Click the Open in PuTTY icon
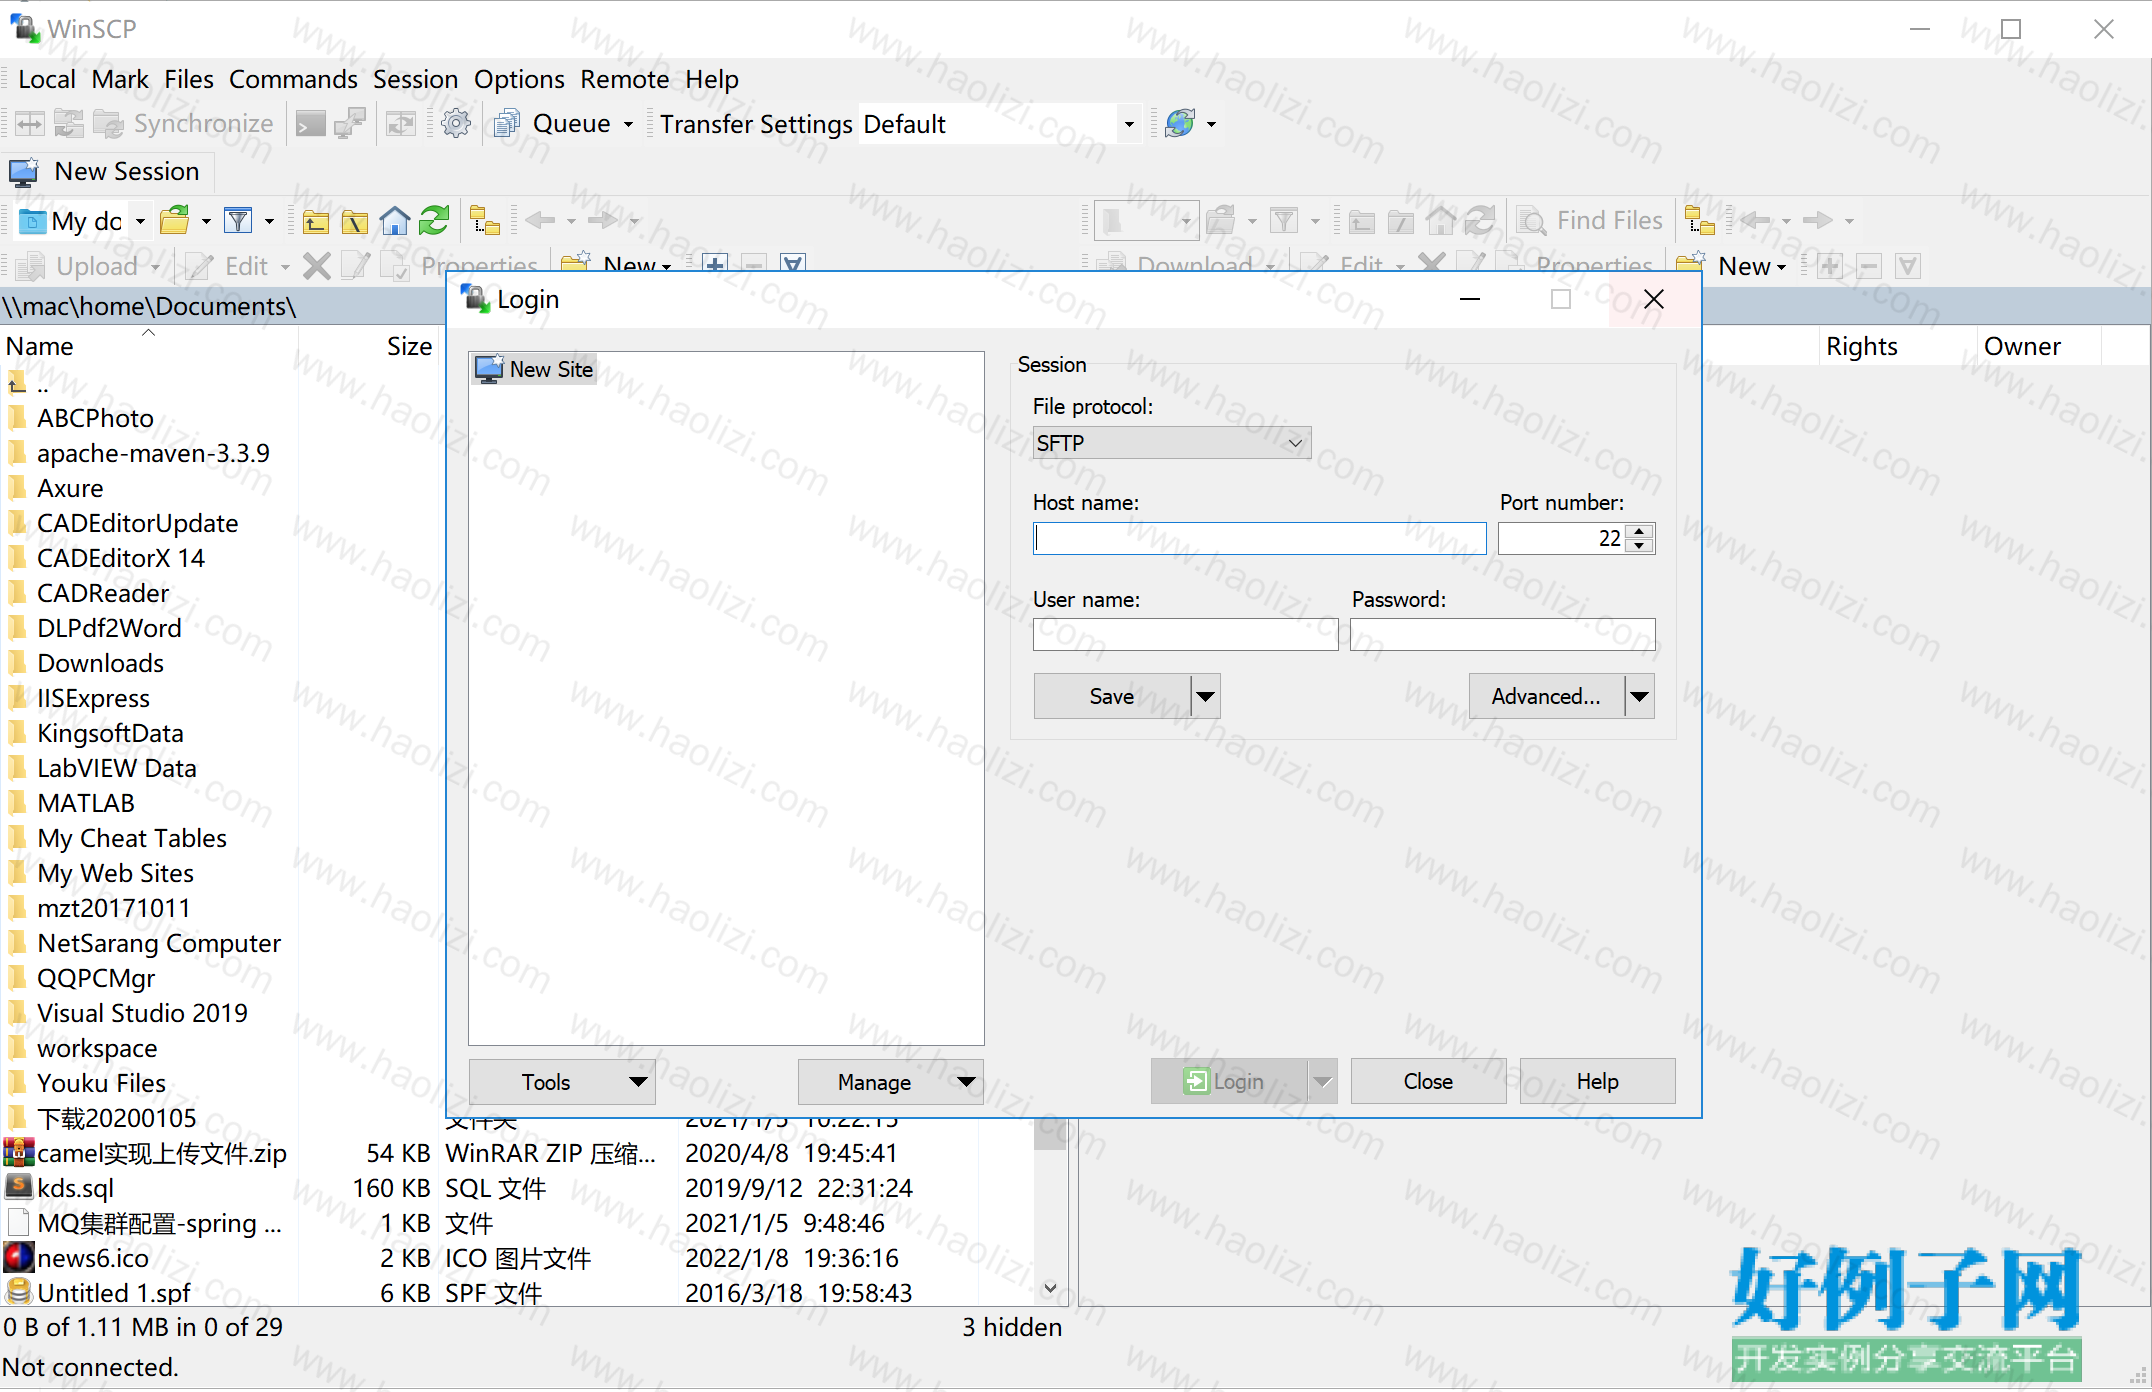This screenshot has width=2152, height=1392. pyautogui.click(x=350, y=124)
